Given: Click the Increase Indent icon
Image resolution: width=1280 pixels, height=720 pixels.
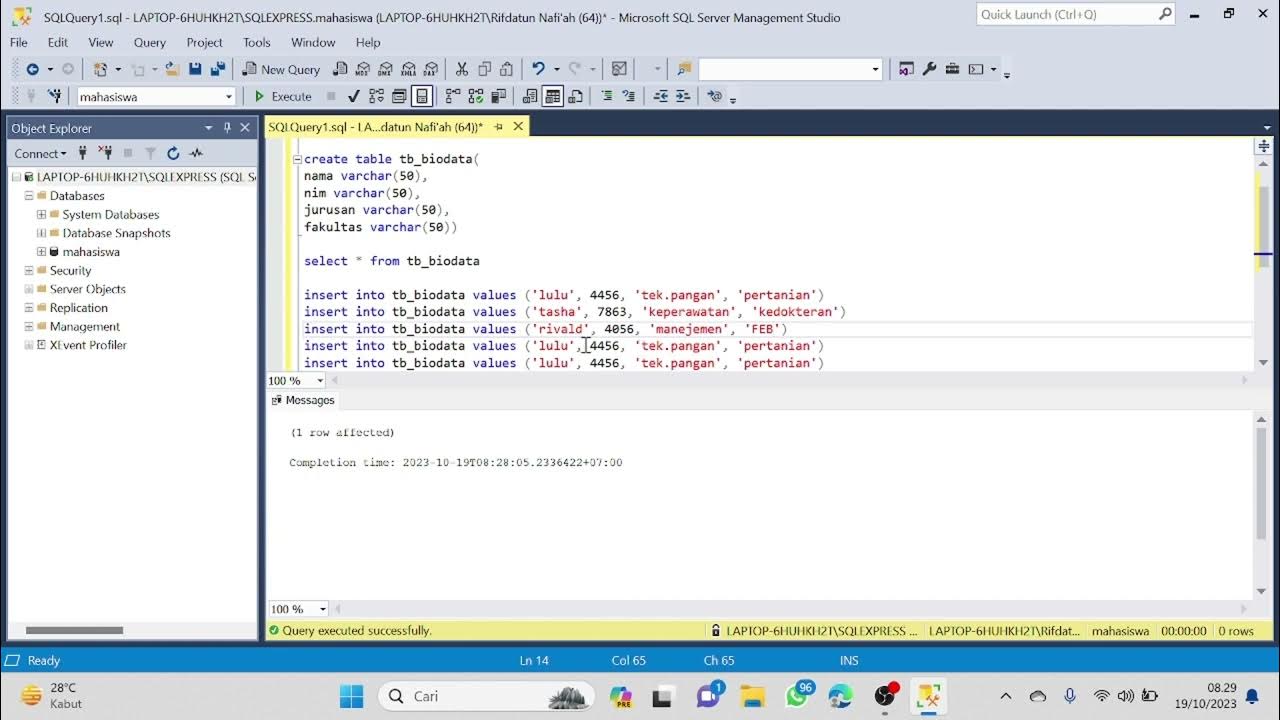Looking at the screenshot, I should (682, 96).
